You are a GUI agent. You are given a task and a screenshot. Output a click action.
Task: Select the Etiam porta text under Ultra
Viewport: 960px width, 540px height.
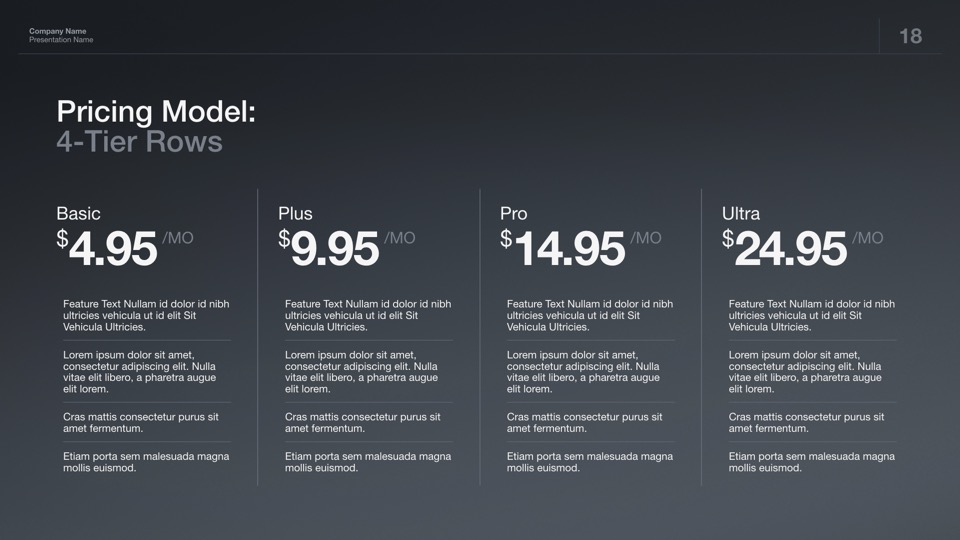pos(811,461)
